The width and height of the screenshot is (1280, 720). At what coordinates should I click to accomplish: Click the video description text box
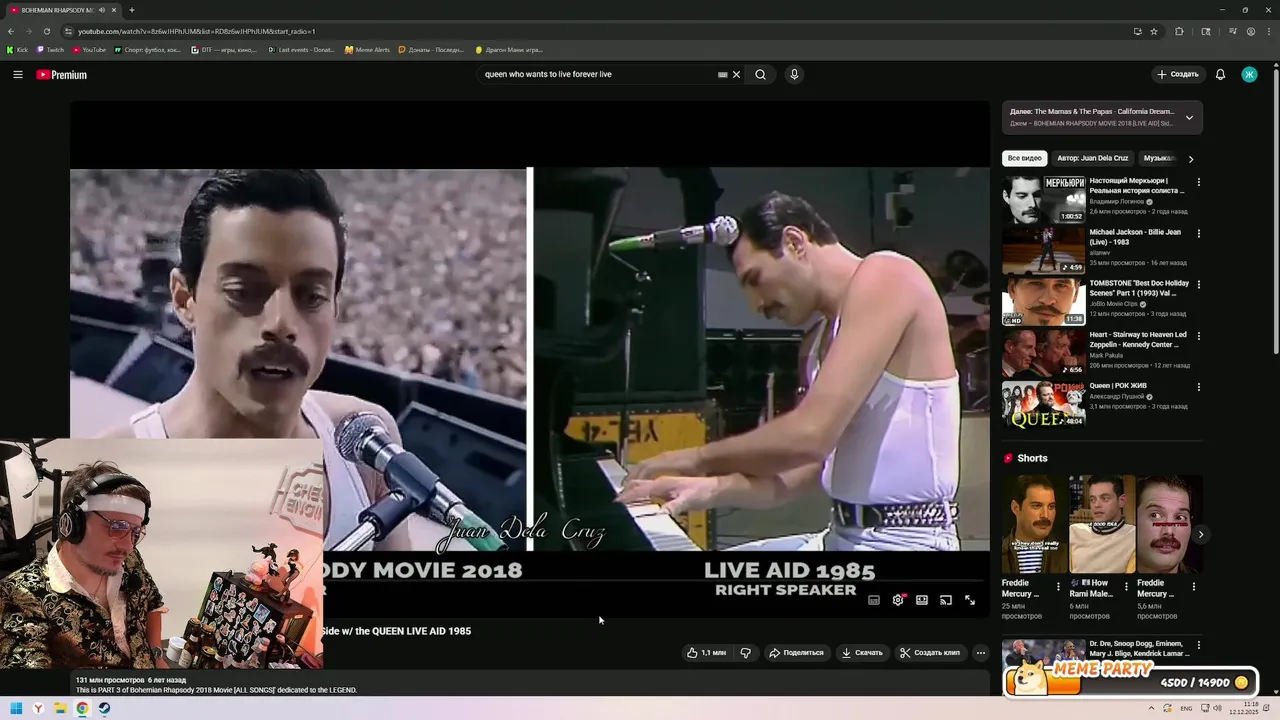[530, 685]
